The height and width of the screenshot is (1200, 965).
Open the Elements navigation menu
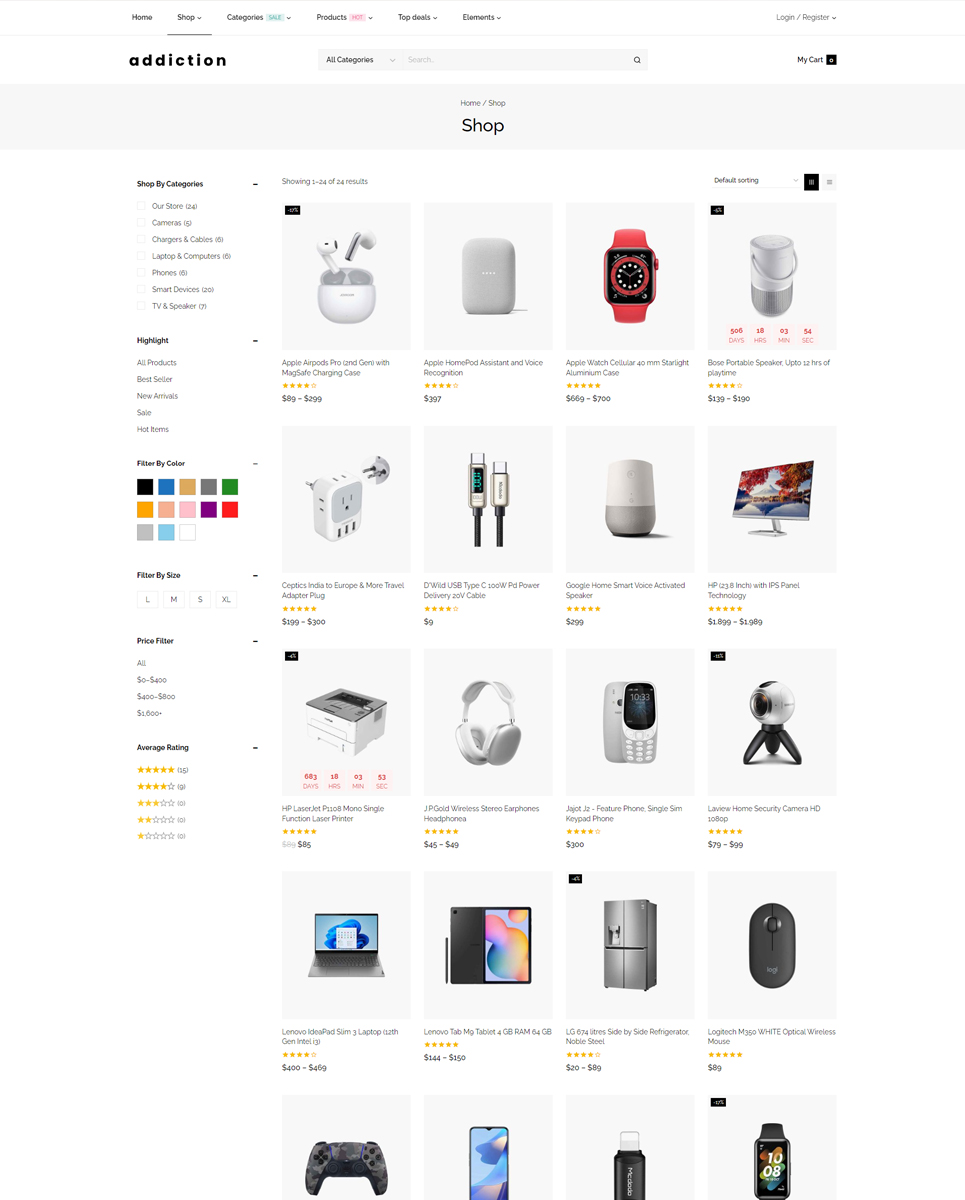click(x=482, y=17)
